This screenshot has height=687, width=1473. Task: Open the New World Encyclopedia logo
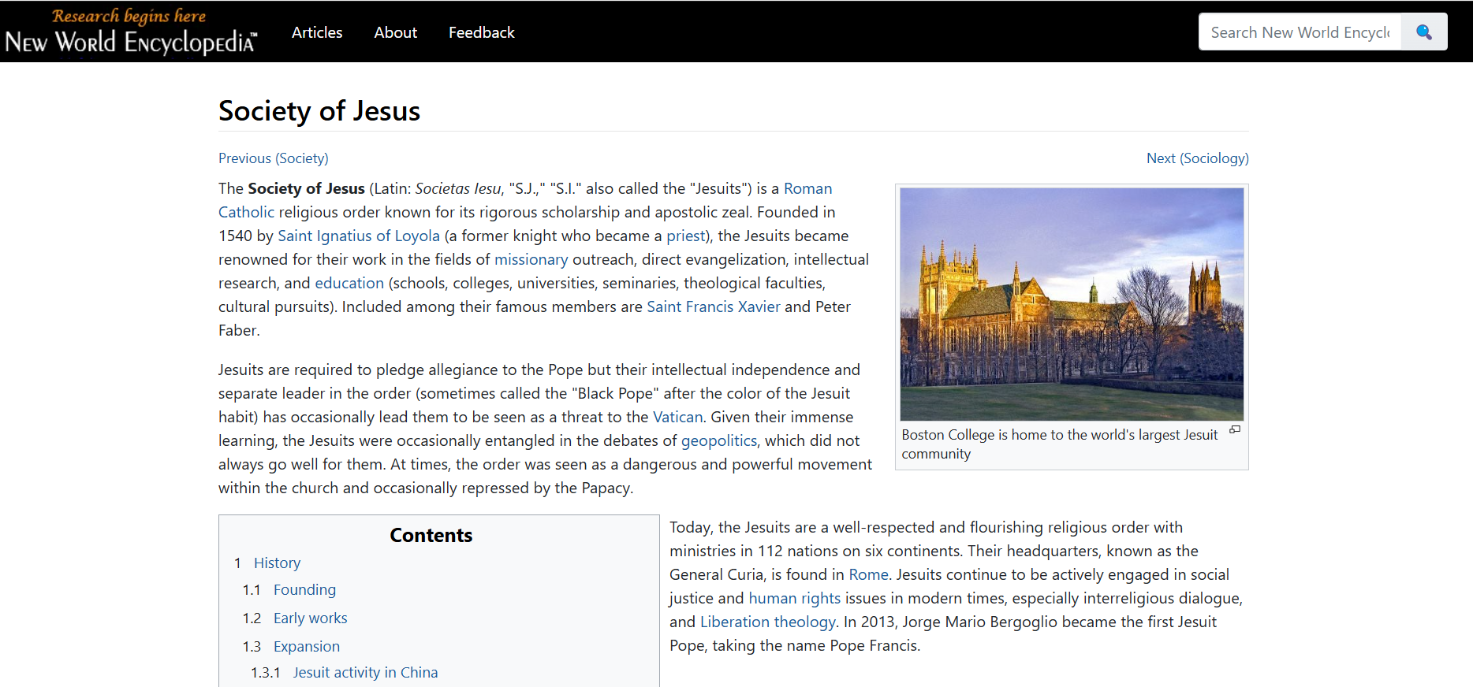pyautogui.click(x=131, y=31)
